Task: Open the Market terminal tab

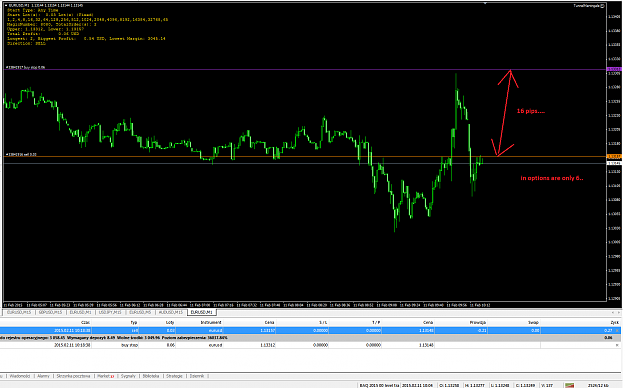Action: tap(105, 376)
